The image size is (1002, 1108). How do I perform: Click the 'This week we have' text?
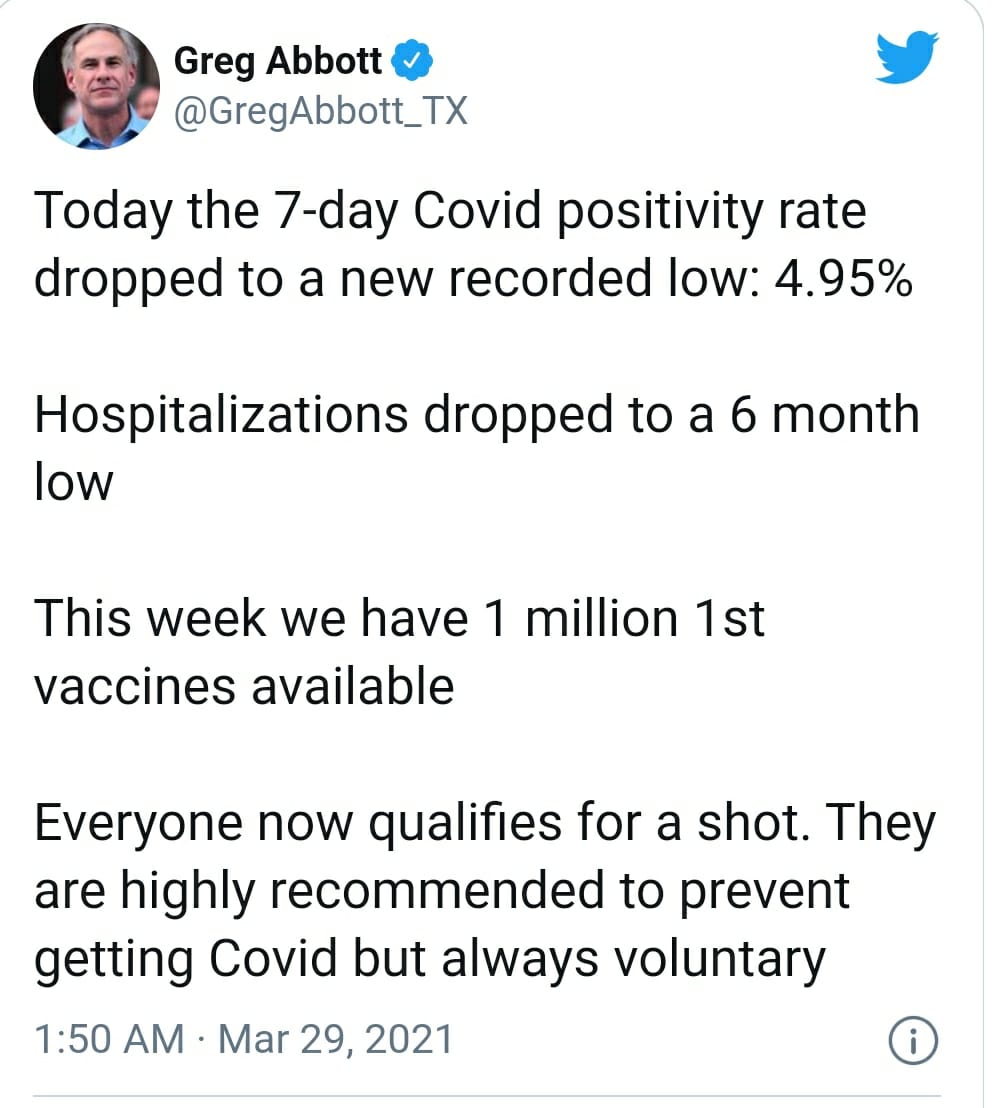click(251, 618)
